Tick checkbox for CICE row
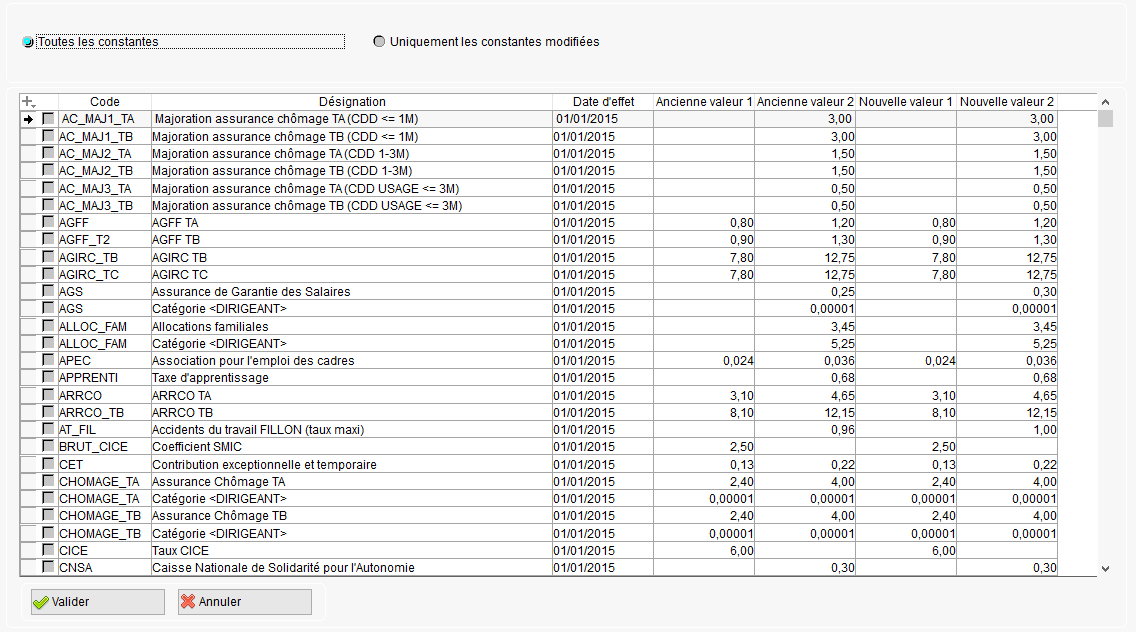Image resolution: width=1136 pixels, height=632 pixels. click(48, 550)
